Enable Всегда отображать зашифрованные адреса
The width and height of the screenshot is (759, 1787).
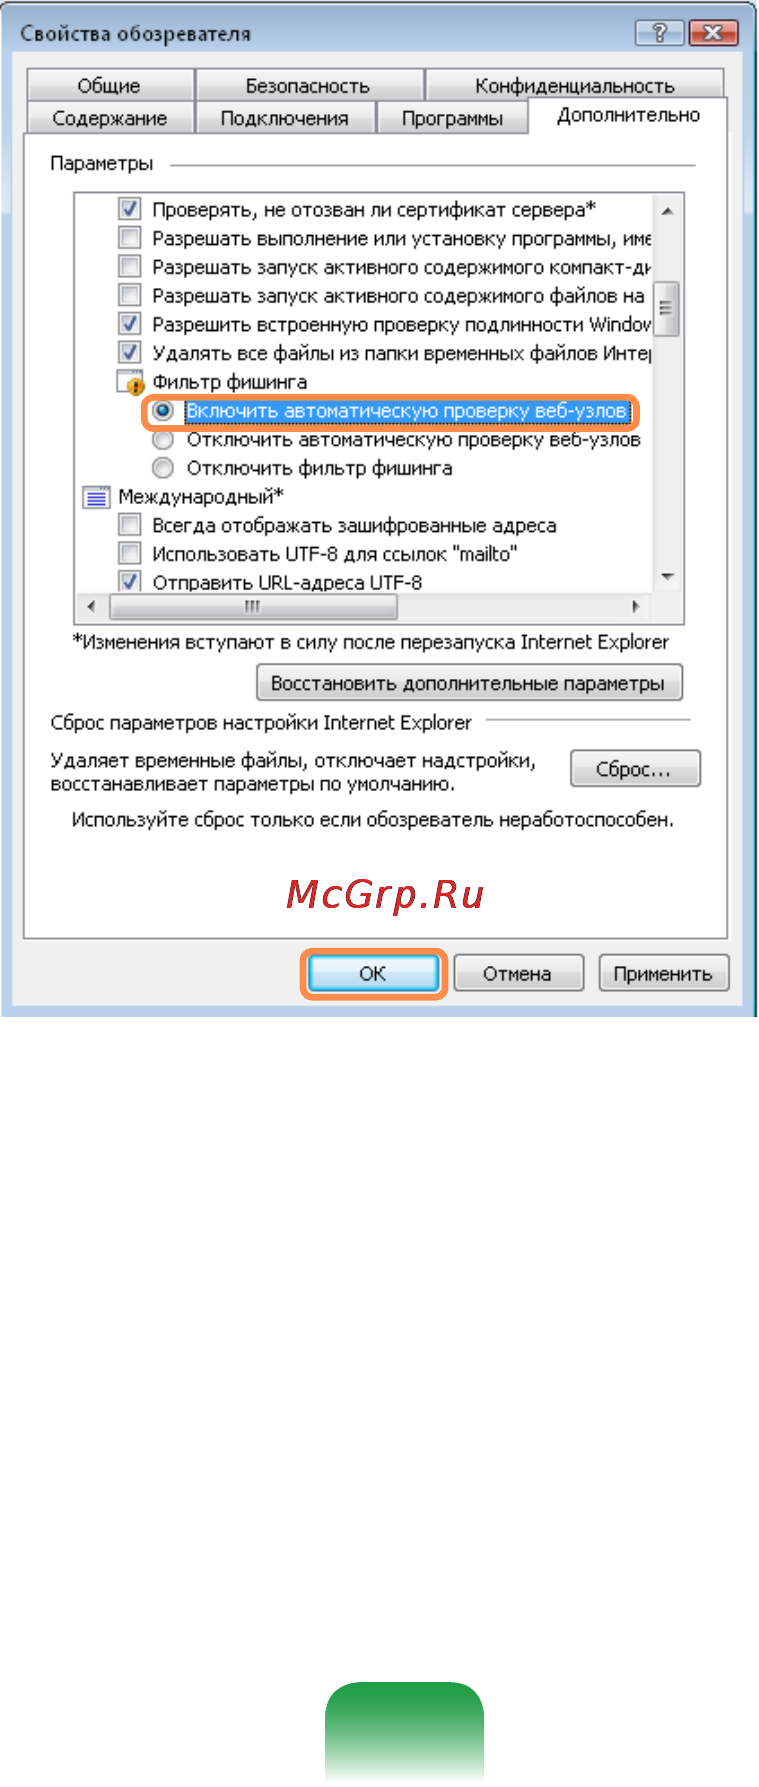(129, 525)
